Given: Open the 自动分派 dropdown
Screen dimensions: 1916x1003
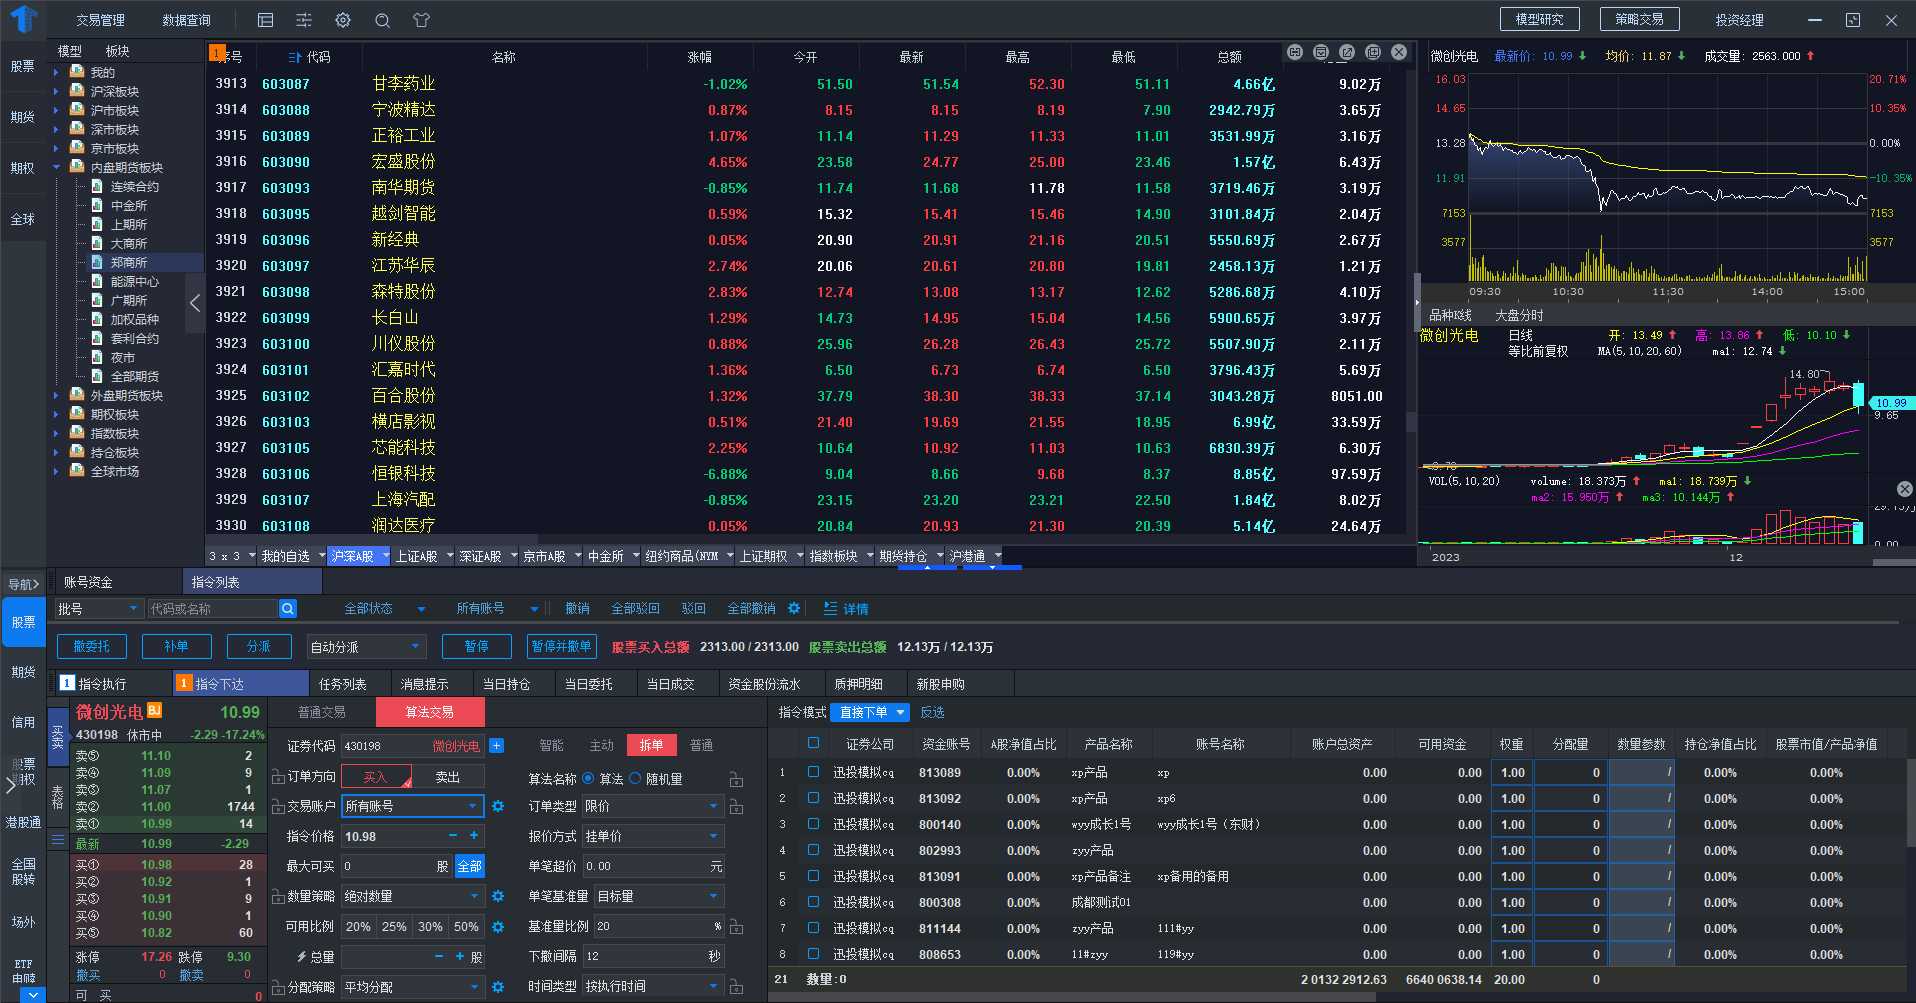Looking at the screenshot, I should [366, 647].
